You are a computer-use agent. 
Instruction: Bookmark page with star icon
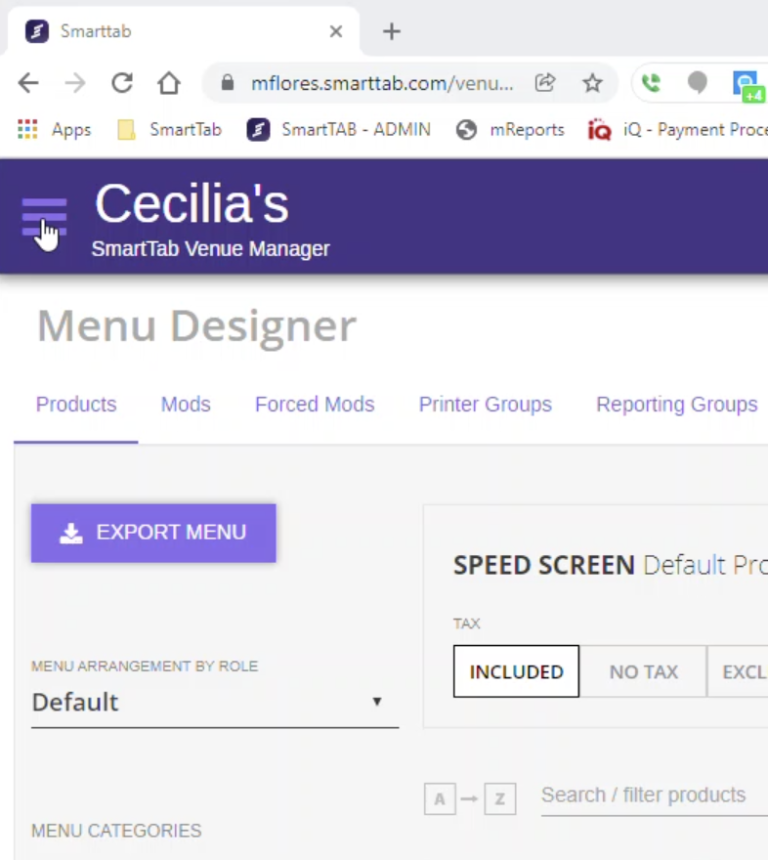click(x=593, y=83)
